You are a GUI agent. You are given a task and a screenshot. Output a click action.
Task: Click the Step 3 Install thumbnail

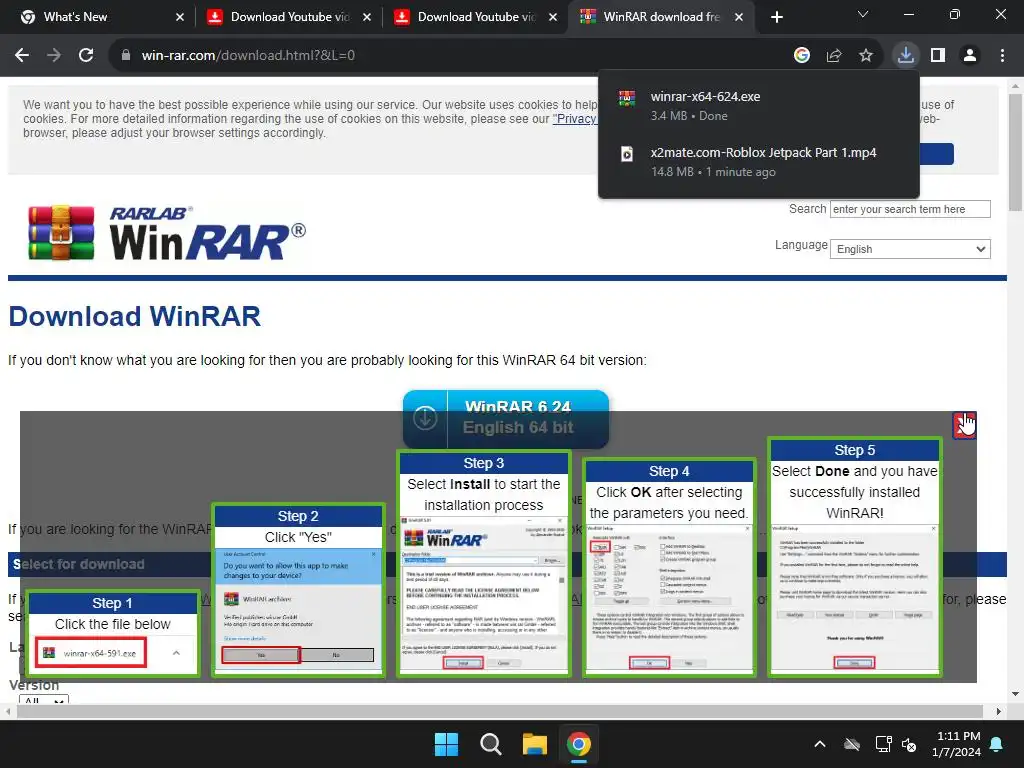[484, 563]
